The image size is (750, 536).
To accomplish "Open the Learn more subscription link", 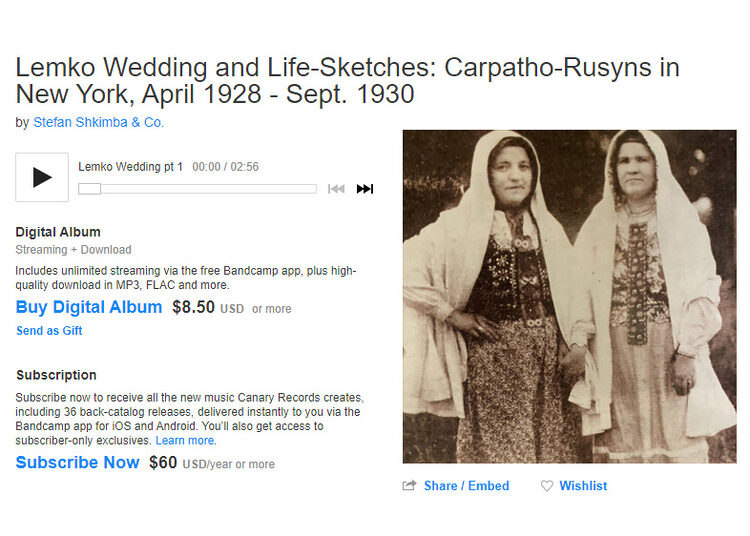I will pos(185,440).
